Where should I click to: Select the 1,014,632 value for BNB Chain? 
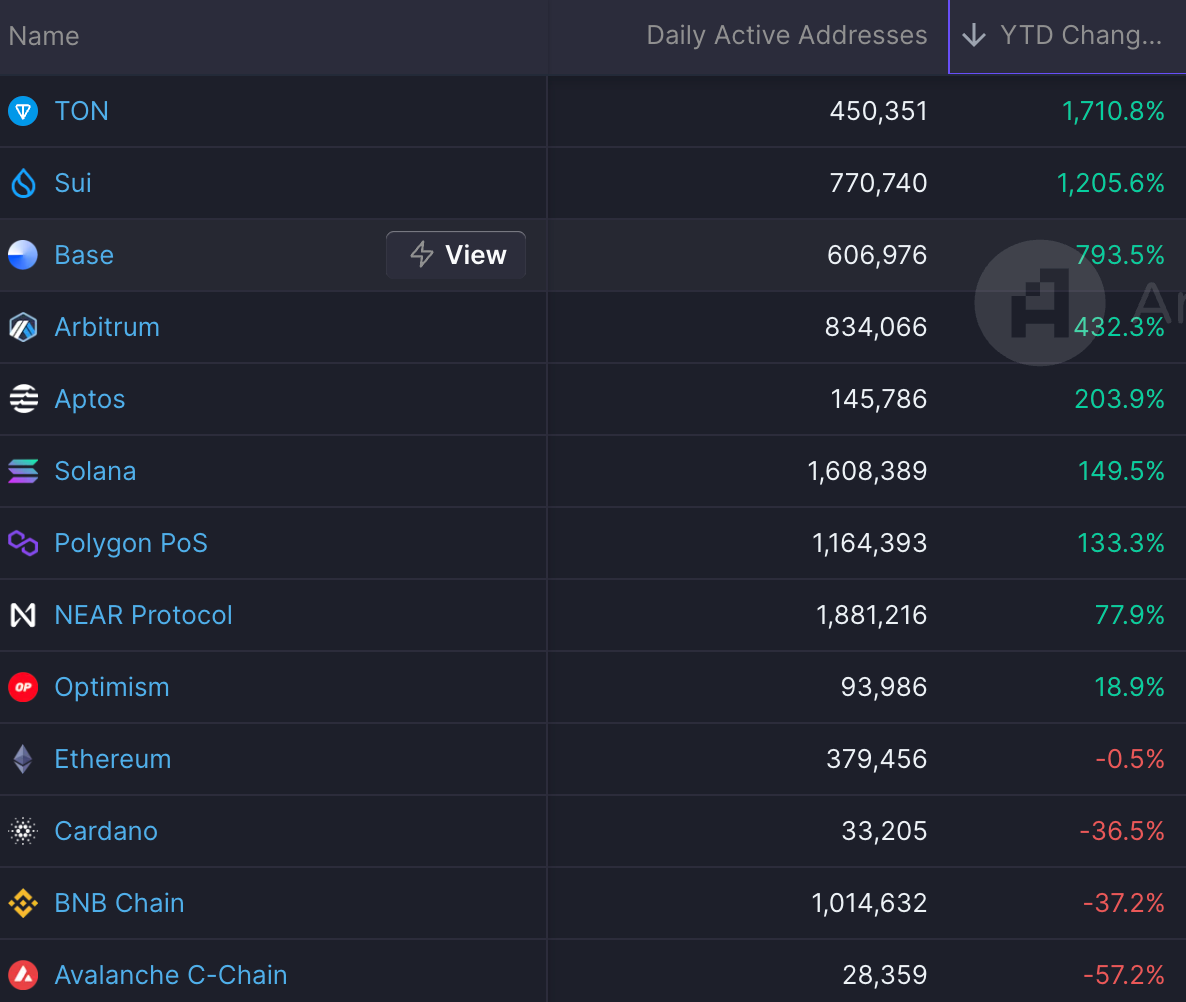point(869,903)
